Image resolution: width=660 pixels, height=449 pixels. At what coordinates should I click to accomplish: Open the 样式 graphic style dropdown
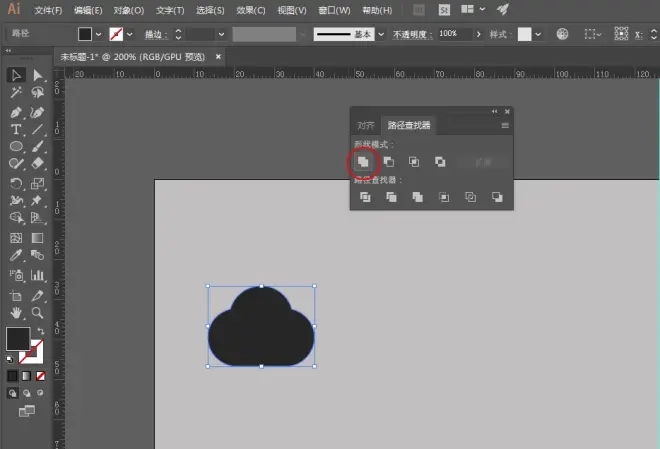(538, 35)
